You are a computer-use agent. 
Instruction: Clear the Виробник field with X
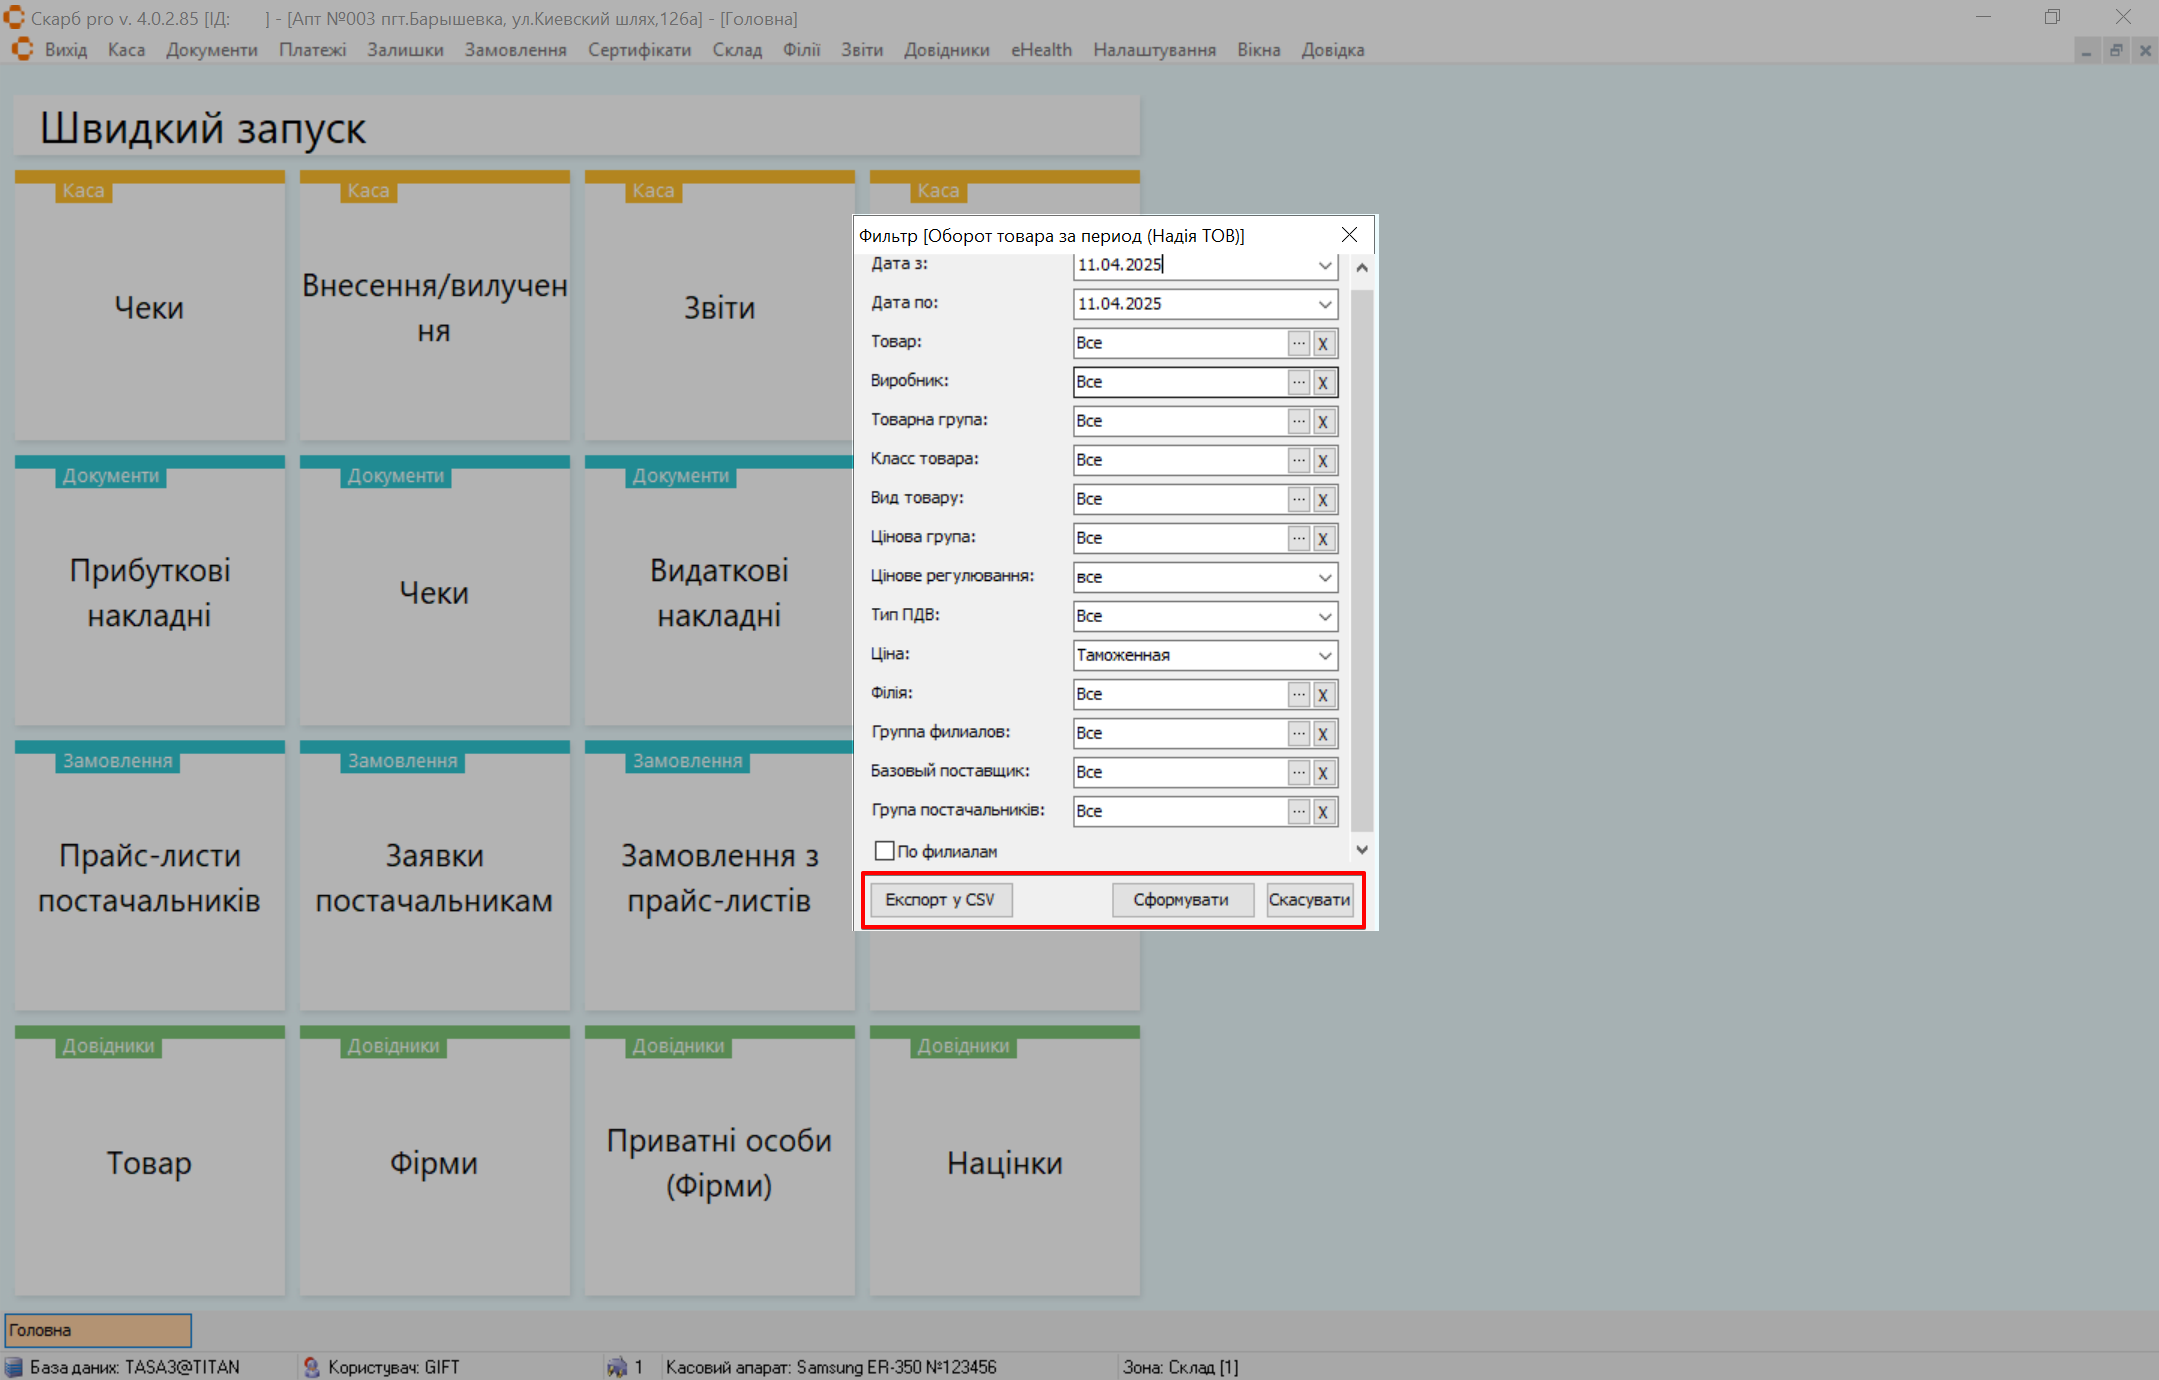click(1323, 382)
